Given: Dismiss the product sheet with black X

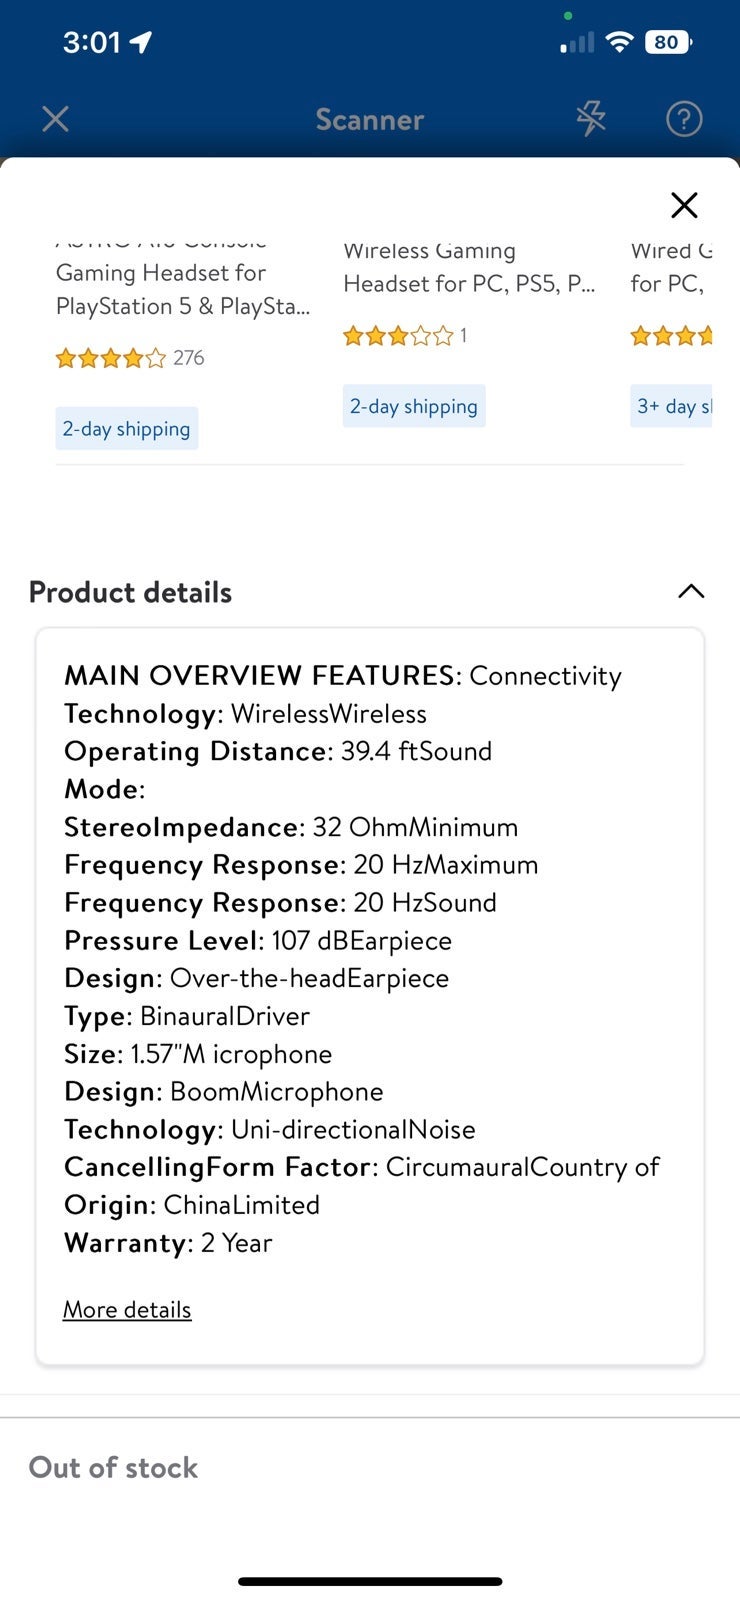Looking at the screenshot, I should (684, 205).
